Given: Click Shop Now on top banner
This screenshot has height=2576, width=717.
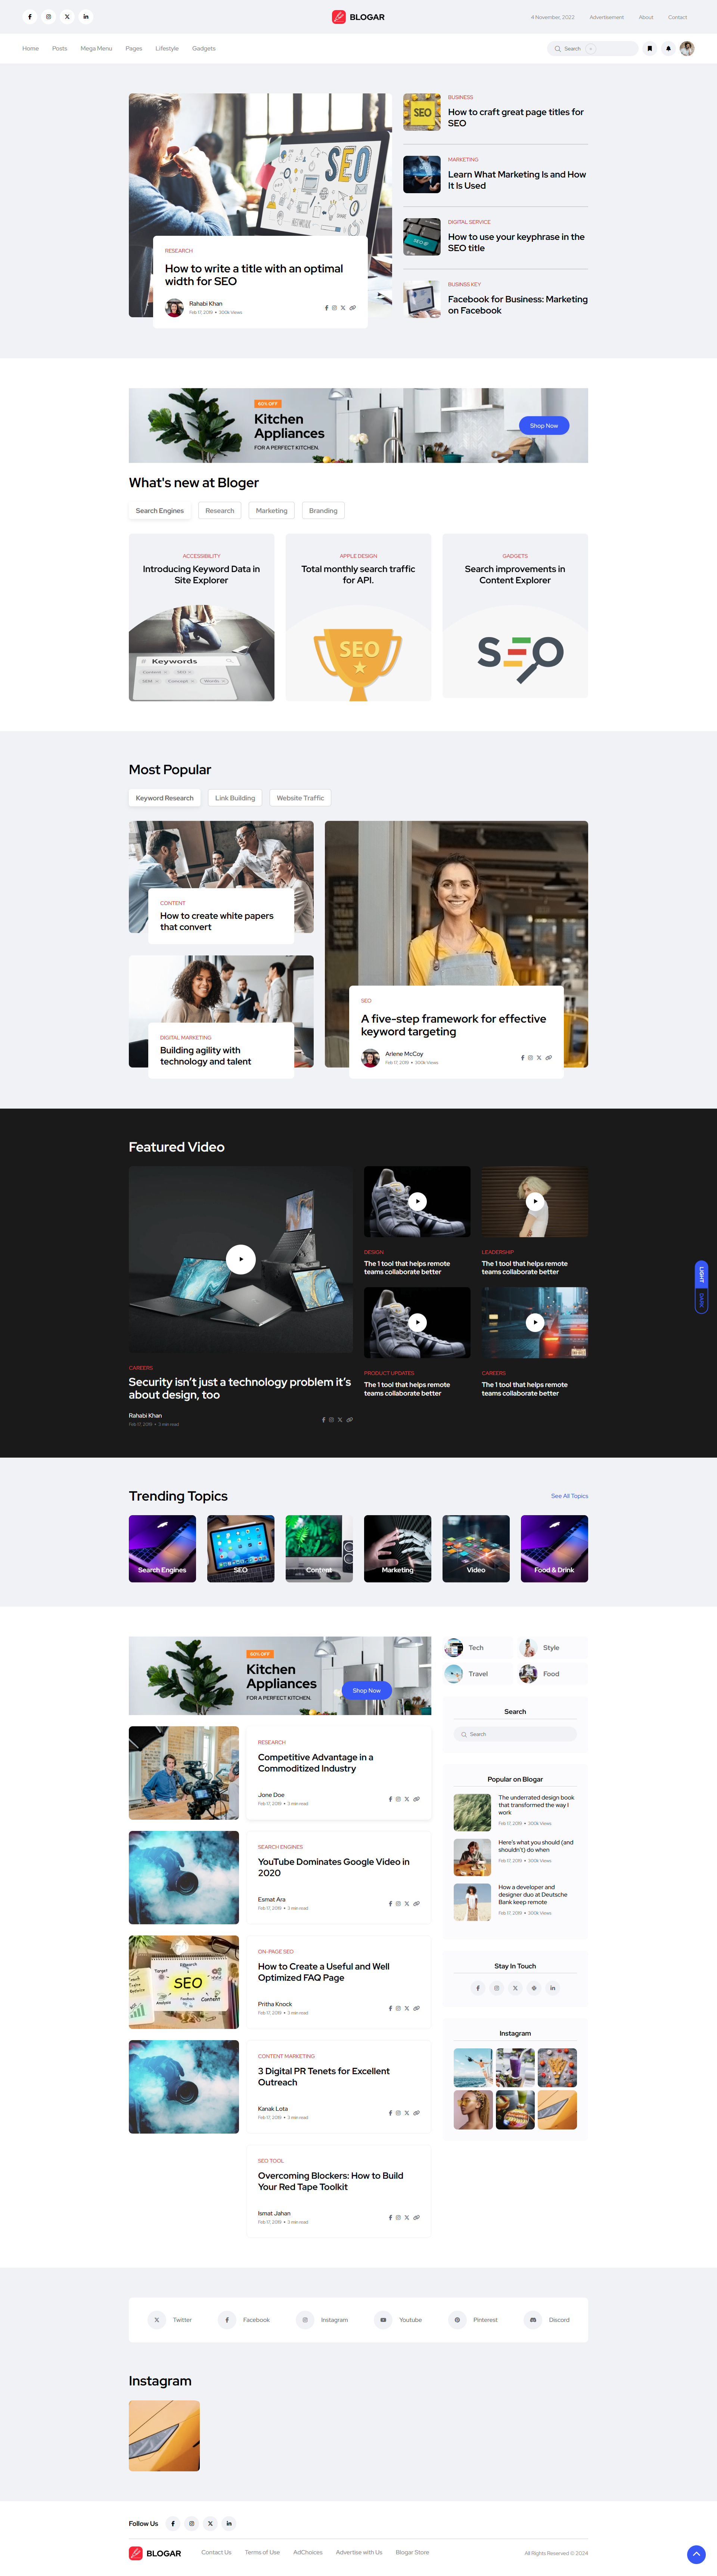Looking at the screenshot, I should (x=544, y=426).
